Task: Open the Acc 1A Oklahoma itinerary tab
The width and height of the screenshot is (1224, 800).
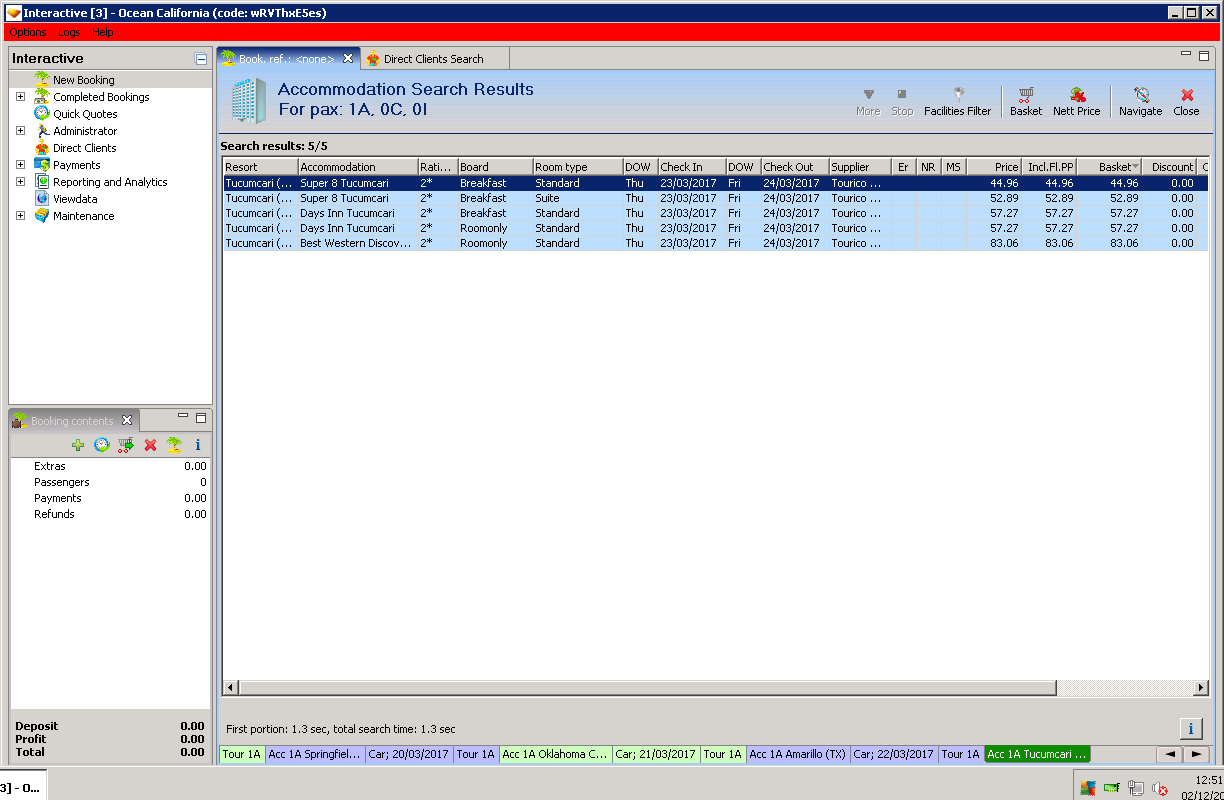Action: pyautogui.click(x=555, y=754)
